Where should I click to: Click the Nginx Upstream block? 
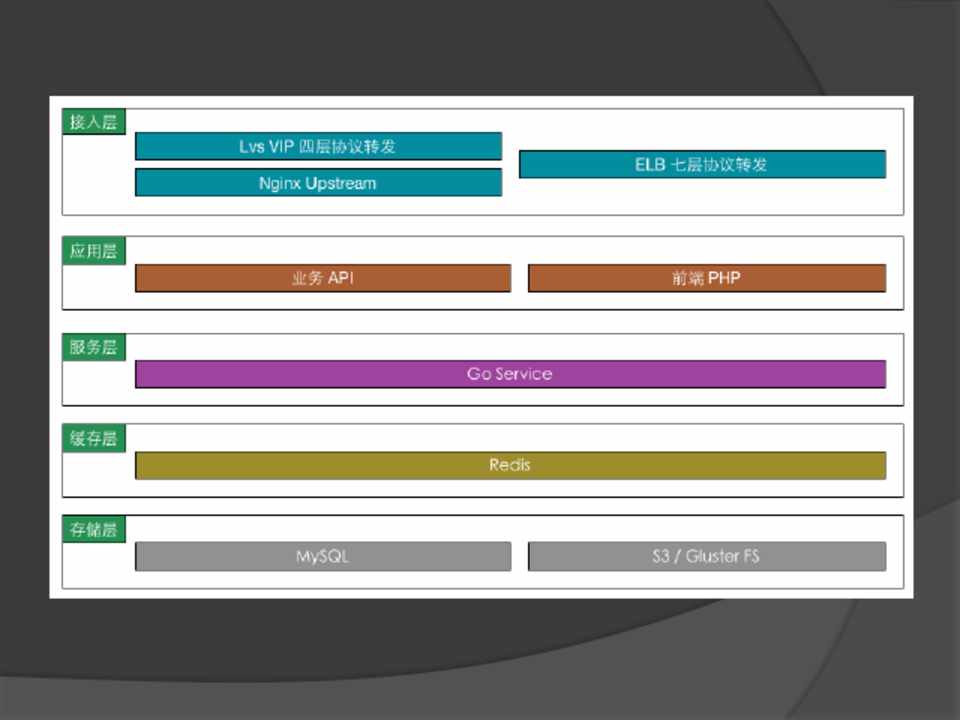(x=318, y=183)
